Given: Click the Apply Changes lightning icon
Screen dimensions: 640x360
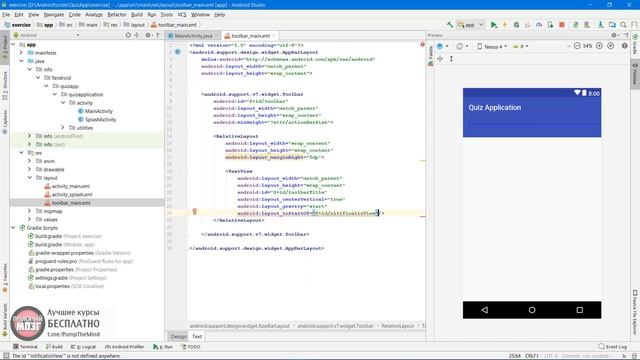Looking at the screenshot, I should (505, 25).
